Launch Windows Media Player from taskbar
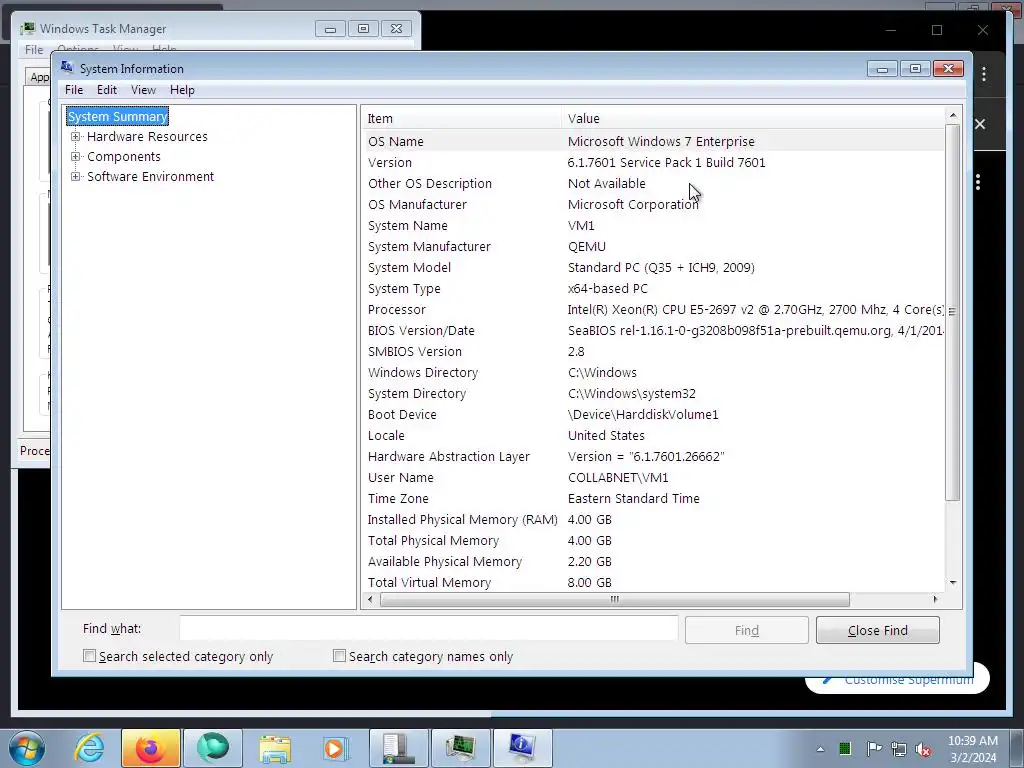The image size is (1024, 768). (x=337, y=748)
